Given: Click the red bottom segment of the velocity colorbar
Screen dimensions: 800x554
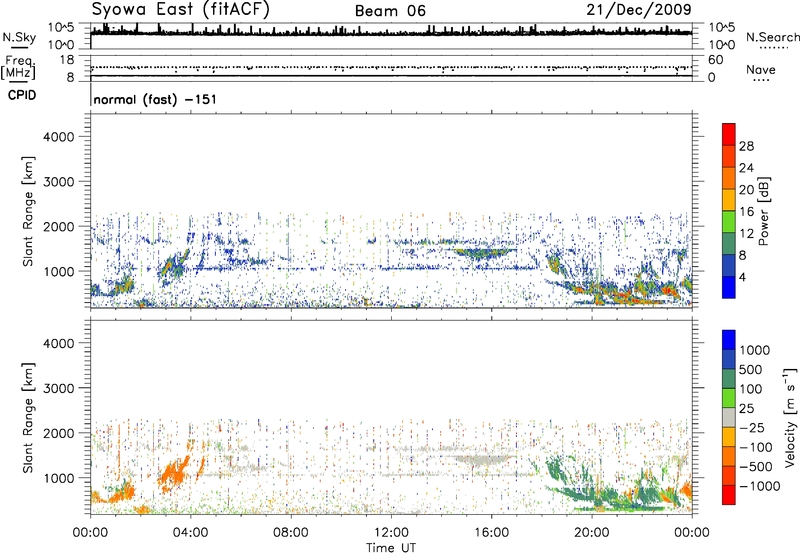Looking at the screenshot, I should (x=729, y=495).
